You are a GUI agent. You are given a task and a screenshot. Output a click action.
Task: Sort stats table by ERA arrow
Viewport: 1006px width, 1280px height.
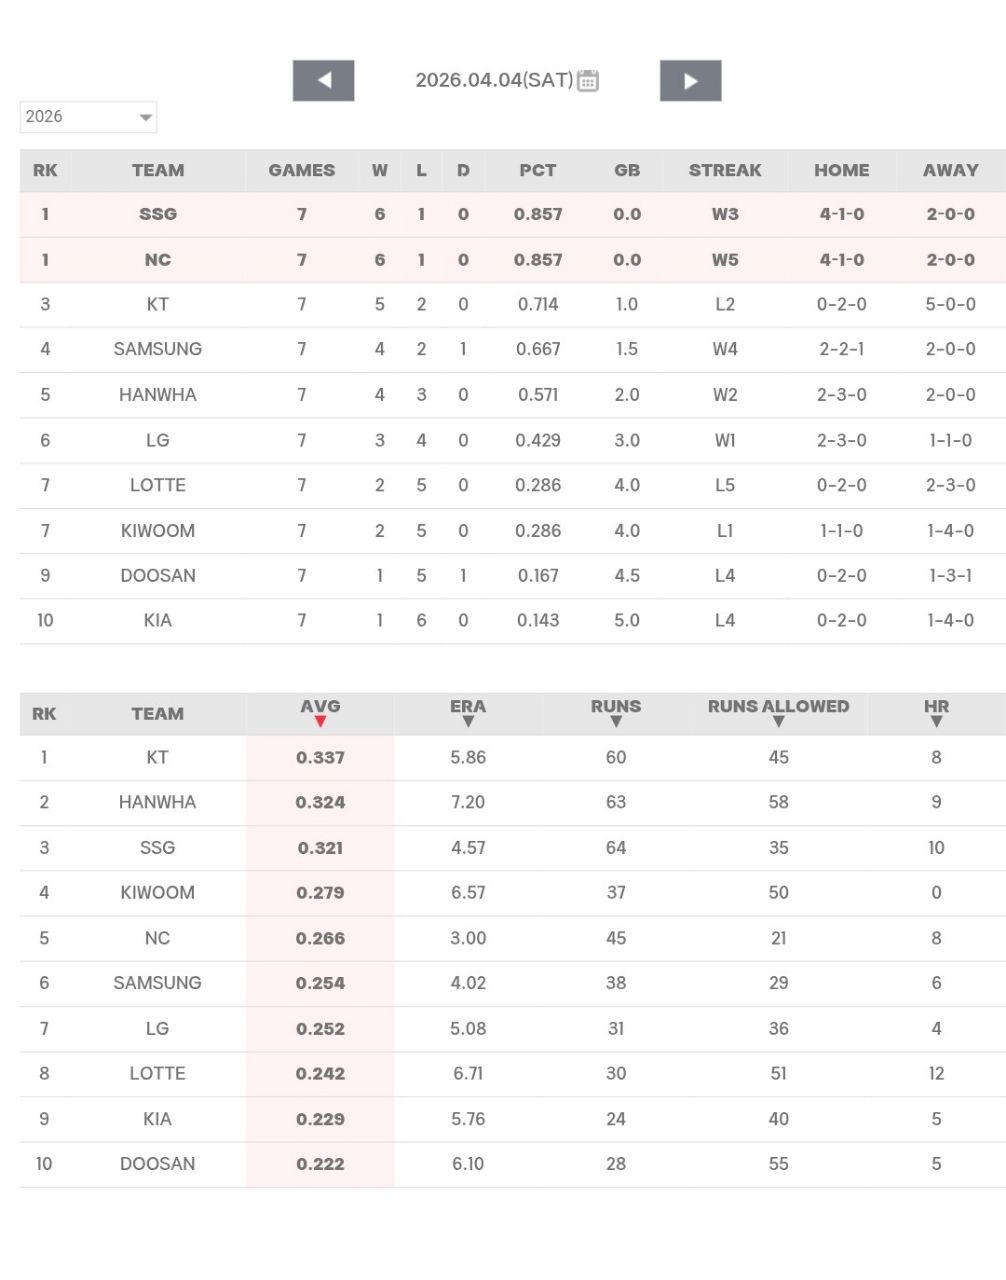click(467, 721)
